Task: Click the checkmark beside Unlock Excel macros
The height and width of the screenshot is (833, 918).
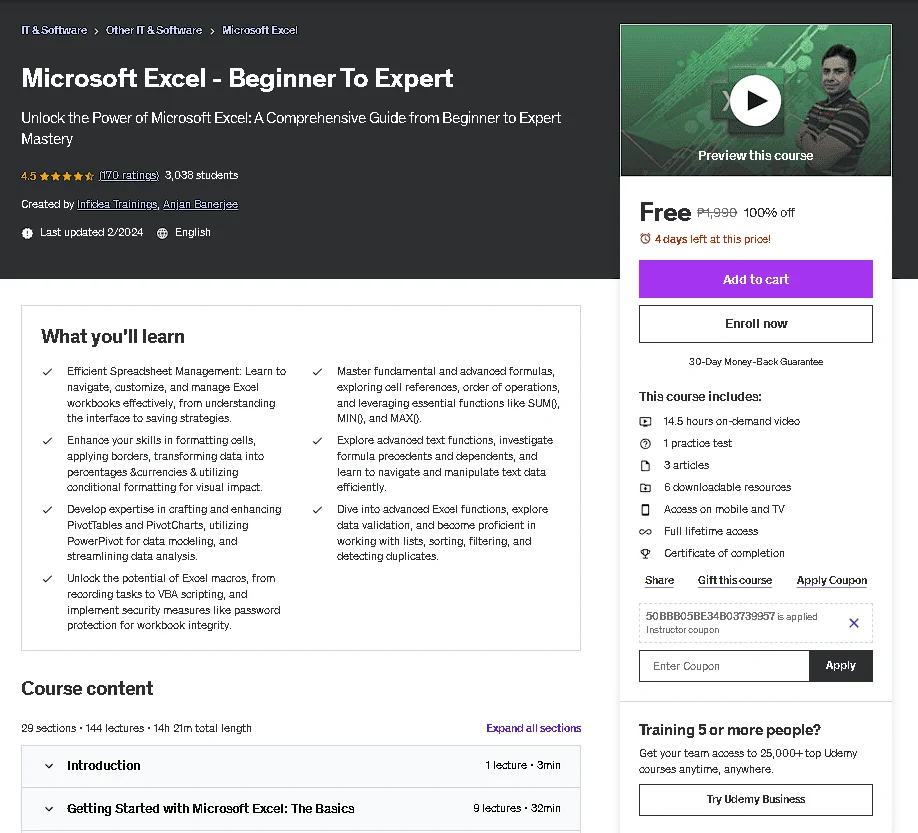Action: [47, 579]
